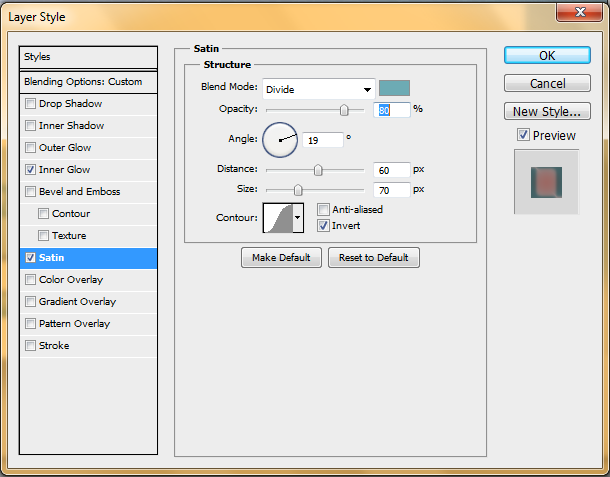Uncheck the Inner Glow effect
610x477 pixels.
click(x=31, y=170)
